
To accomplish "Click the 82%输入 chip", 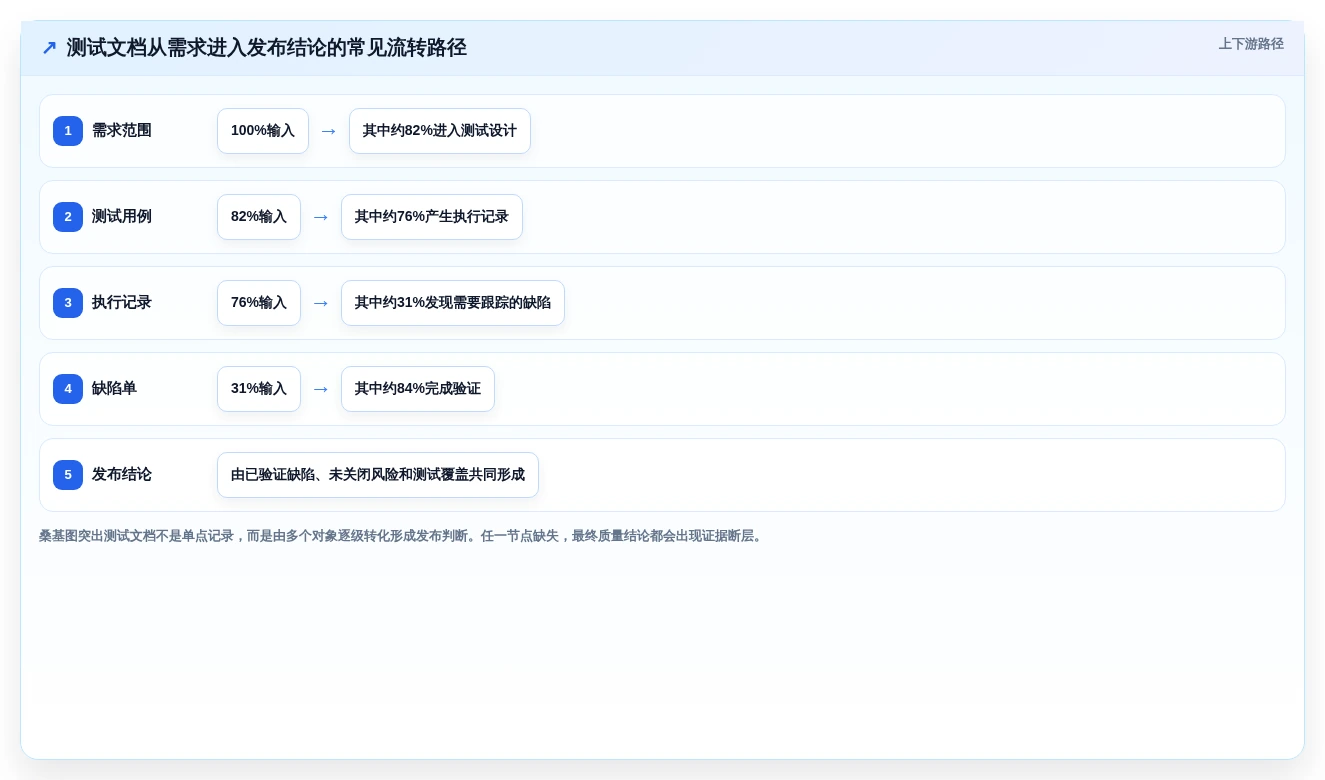I will tap(259, 217).
